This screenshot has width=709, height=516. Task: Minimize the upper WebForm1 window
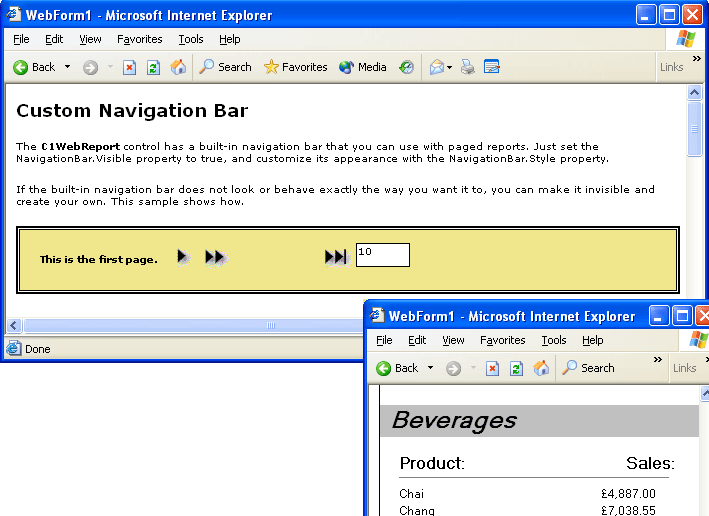[646, 15]
